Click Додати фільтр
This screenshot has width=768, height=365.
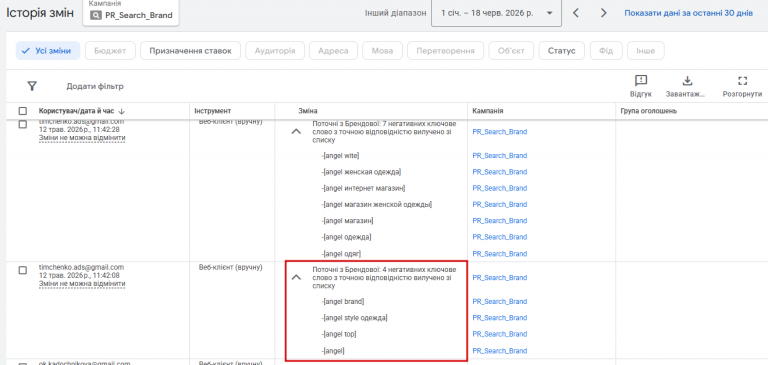(x=95, y=86)
